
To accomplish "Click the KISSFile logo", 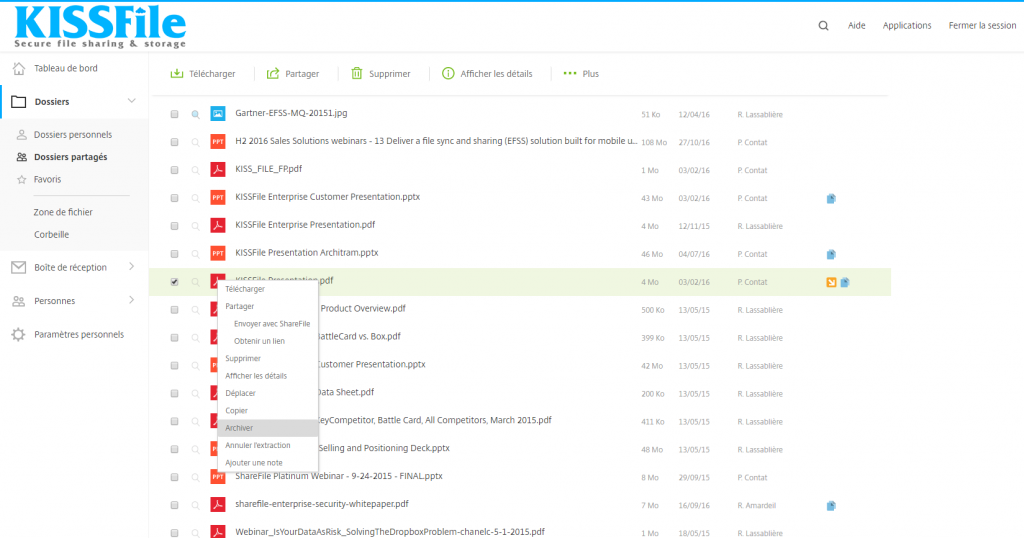I will point(100,26).
